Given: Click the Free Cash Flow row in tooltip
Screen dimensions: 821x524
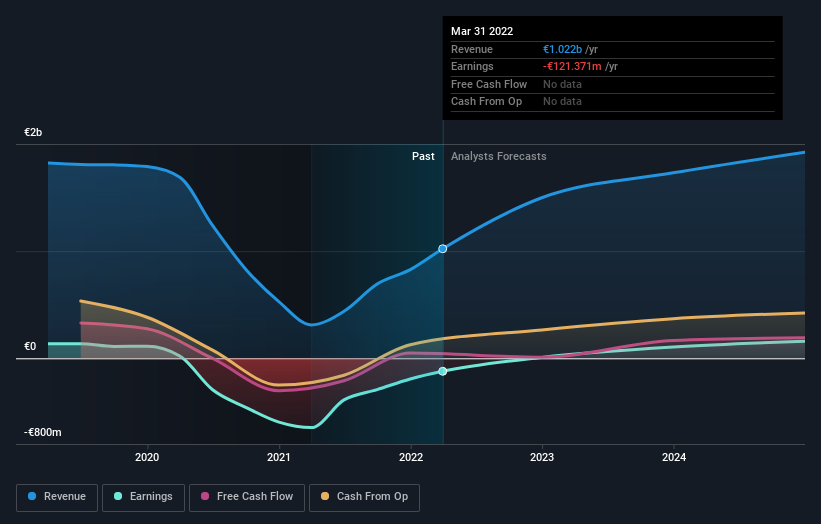Looking at the screenshot, I should 613,84.
